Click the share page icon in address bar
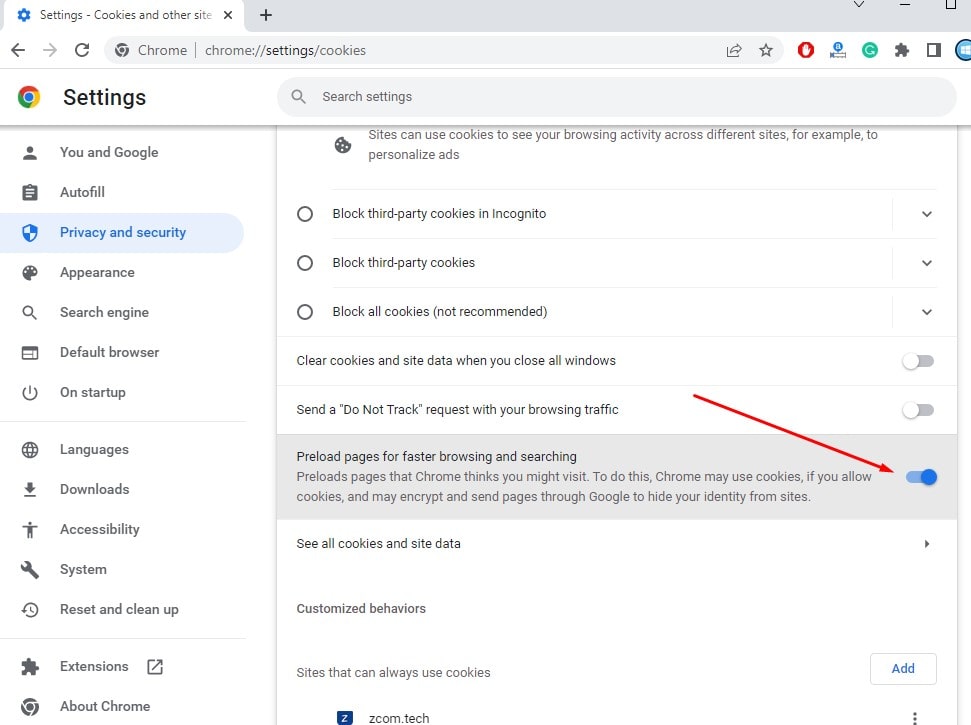Screen dimensions: 971x725 [x=734, y=50]
